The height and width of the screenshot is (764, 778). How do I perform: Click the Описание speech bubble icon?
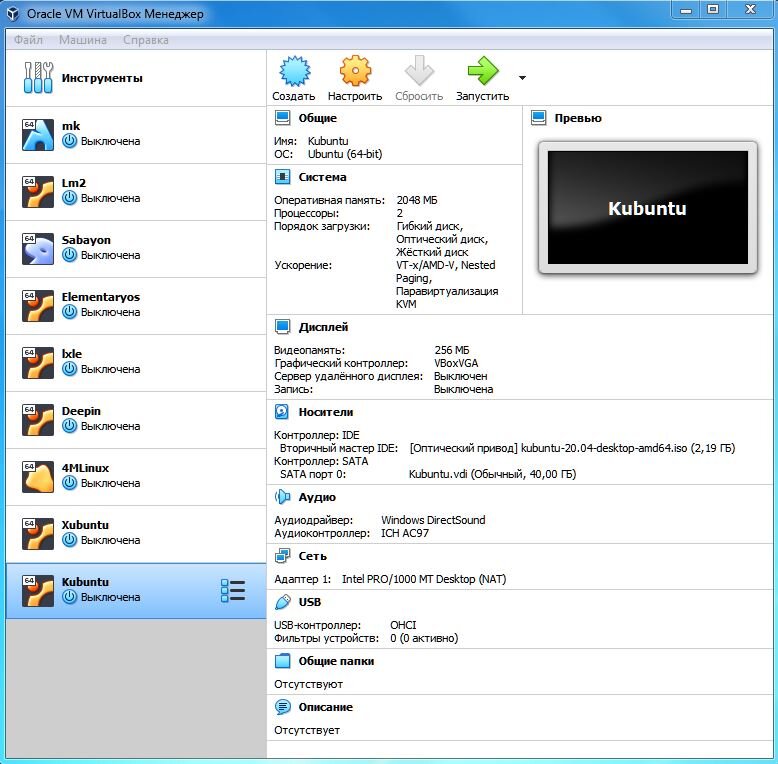pos(283,707)
